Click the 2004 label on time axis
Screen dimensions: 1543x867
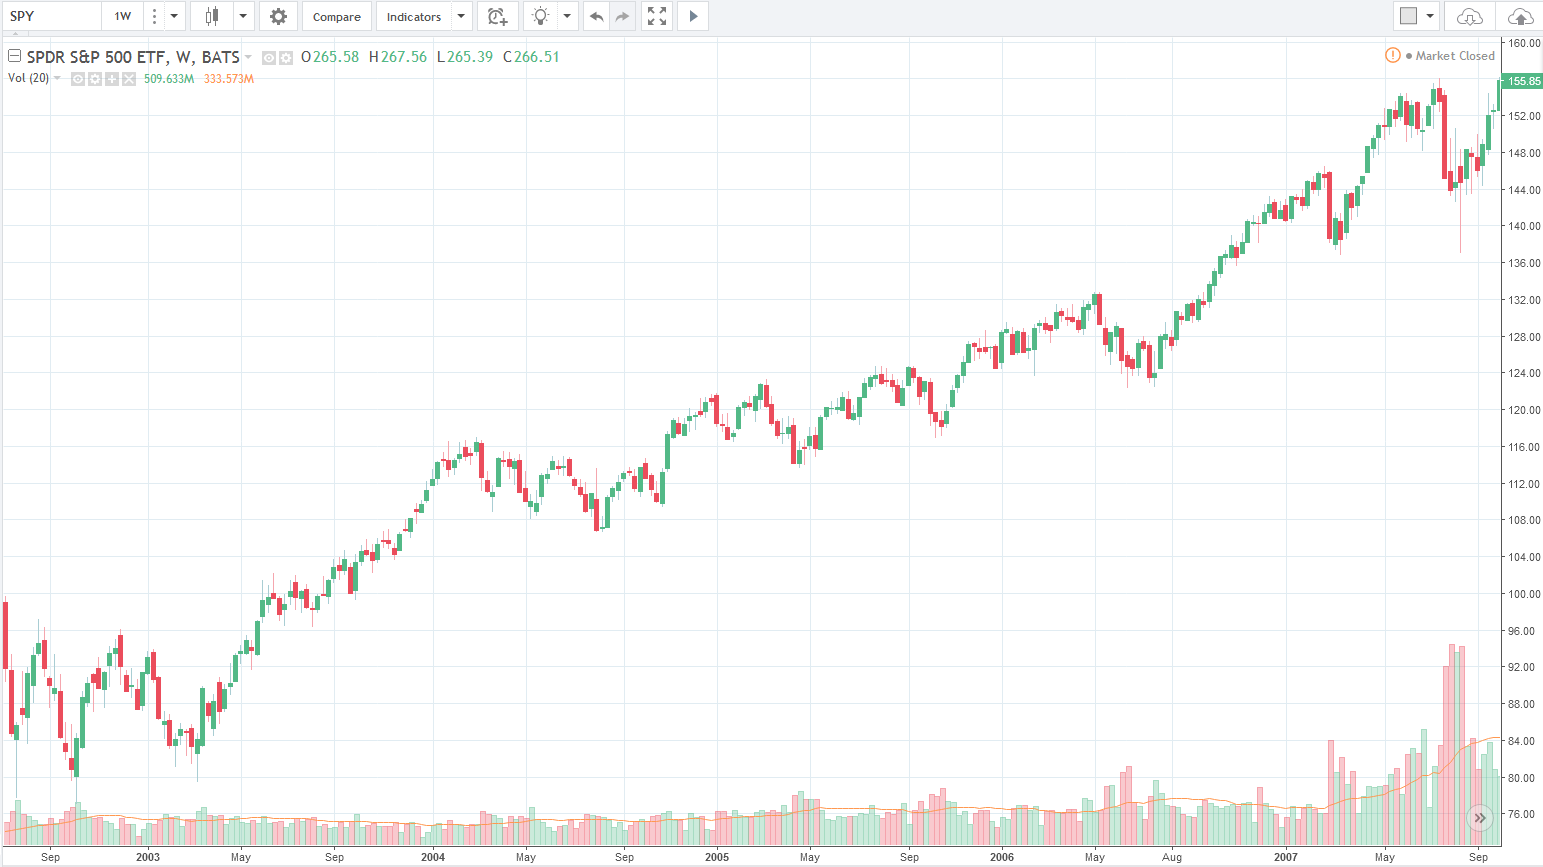pos(433,857)
